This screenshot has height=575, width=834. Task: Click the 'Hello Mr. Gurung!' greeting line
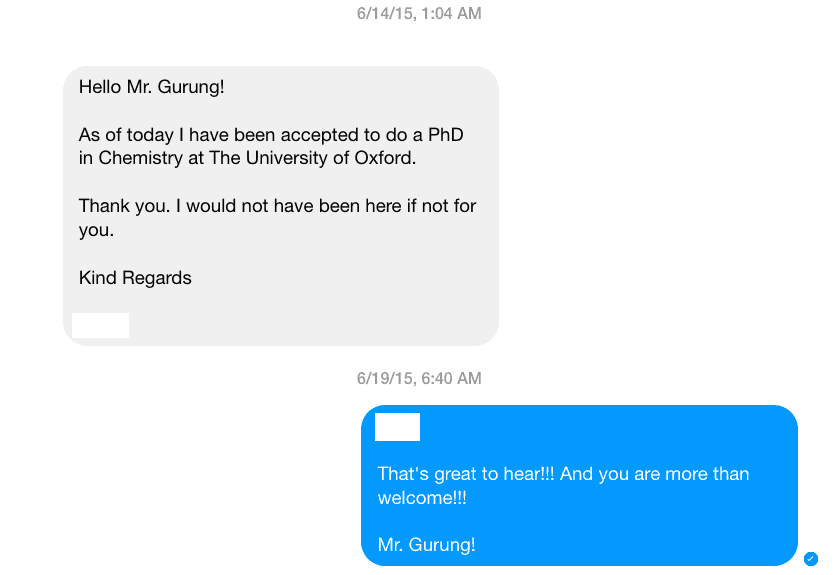(152, 87)
